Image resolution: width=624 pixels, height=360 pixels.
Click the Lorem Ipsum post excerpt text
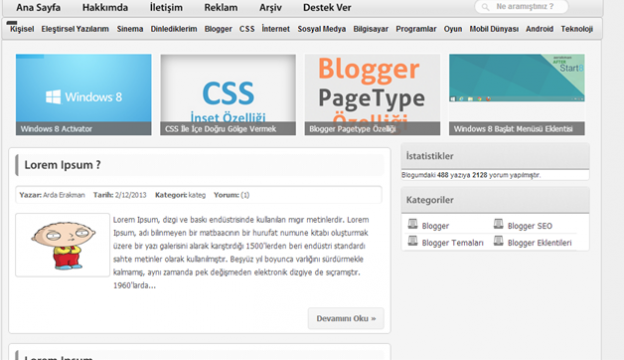pos(241,252)
